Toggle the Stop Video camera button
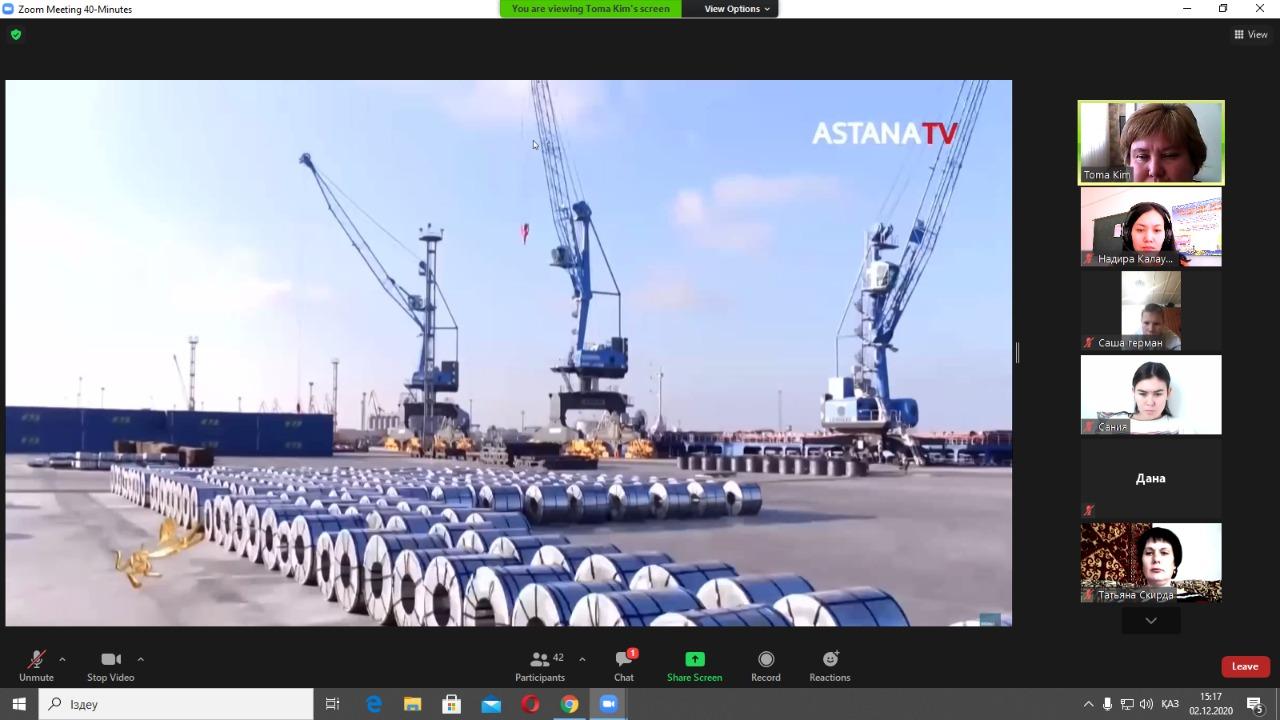 [x=111, y=660]
